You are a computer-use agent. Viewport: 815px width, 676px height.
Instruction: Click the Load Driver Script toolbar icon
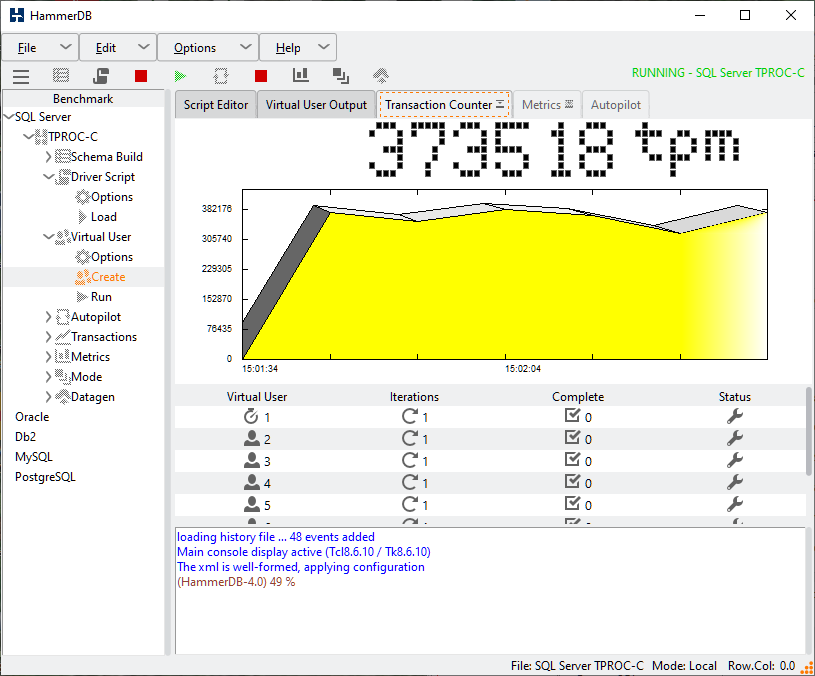[x=101, y=75]
